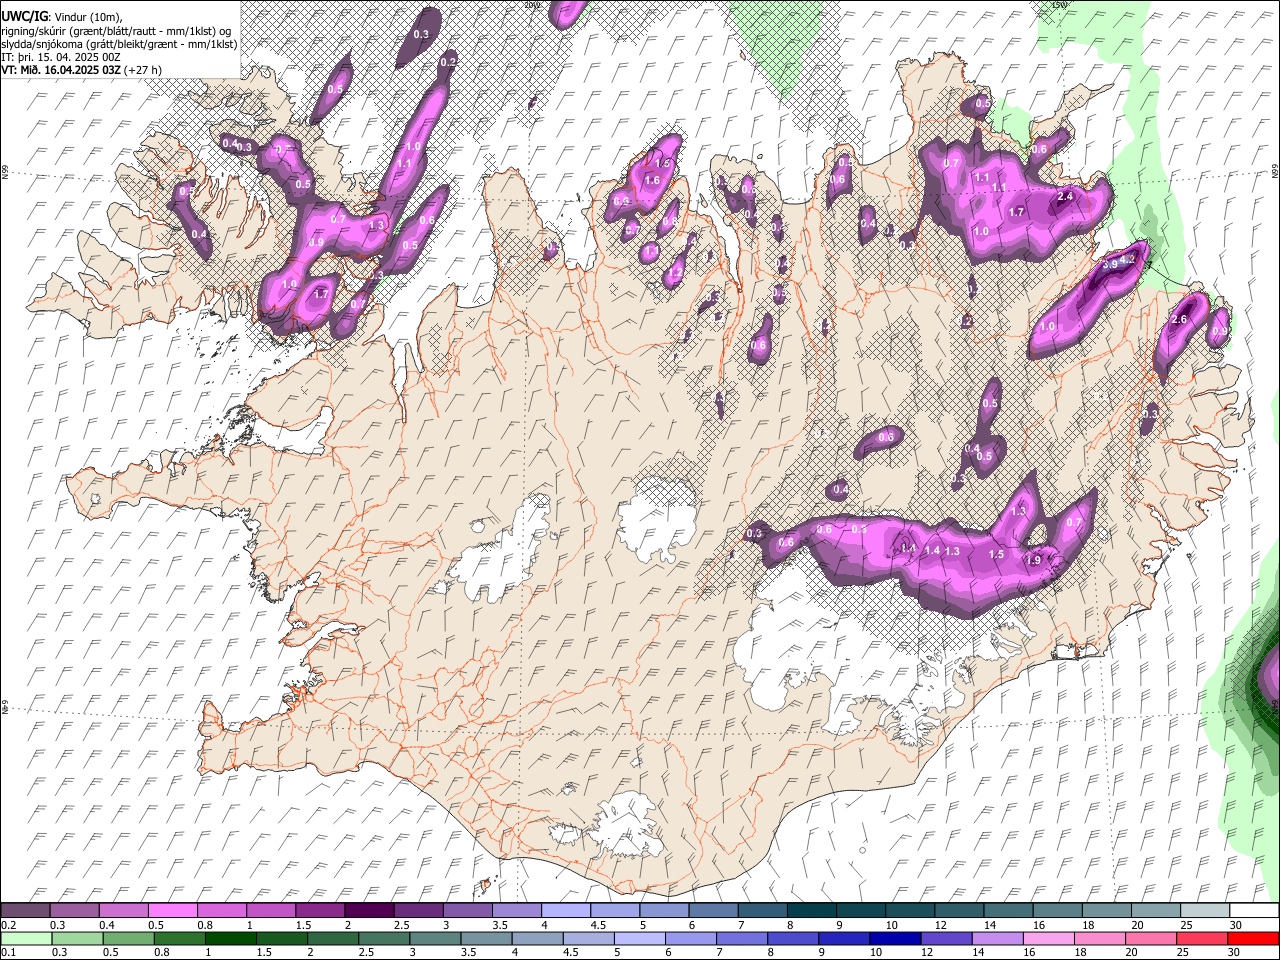Viewport: 1280px width, 960px height.
Task: Pick the deep blue swatch between 10 and 12
Action: 895,938
